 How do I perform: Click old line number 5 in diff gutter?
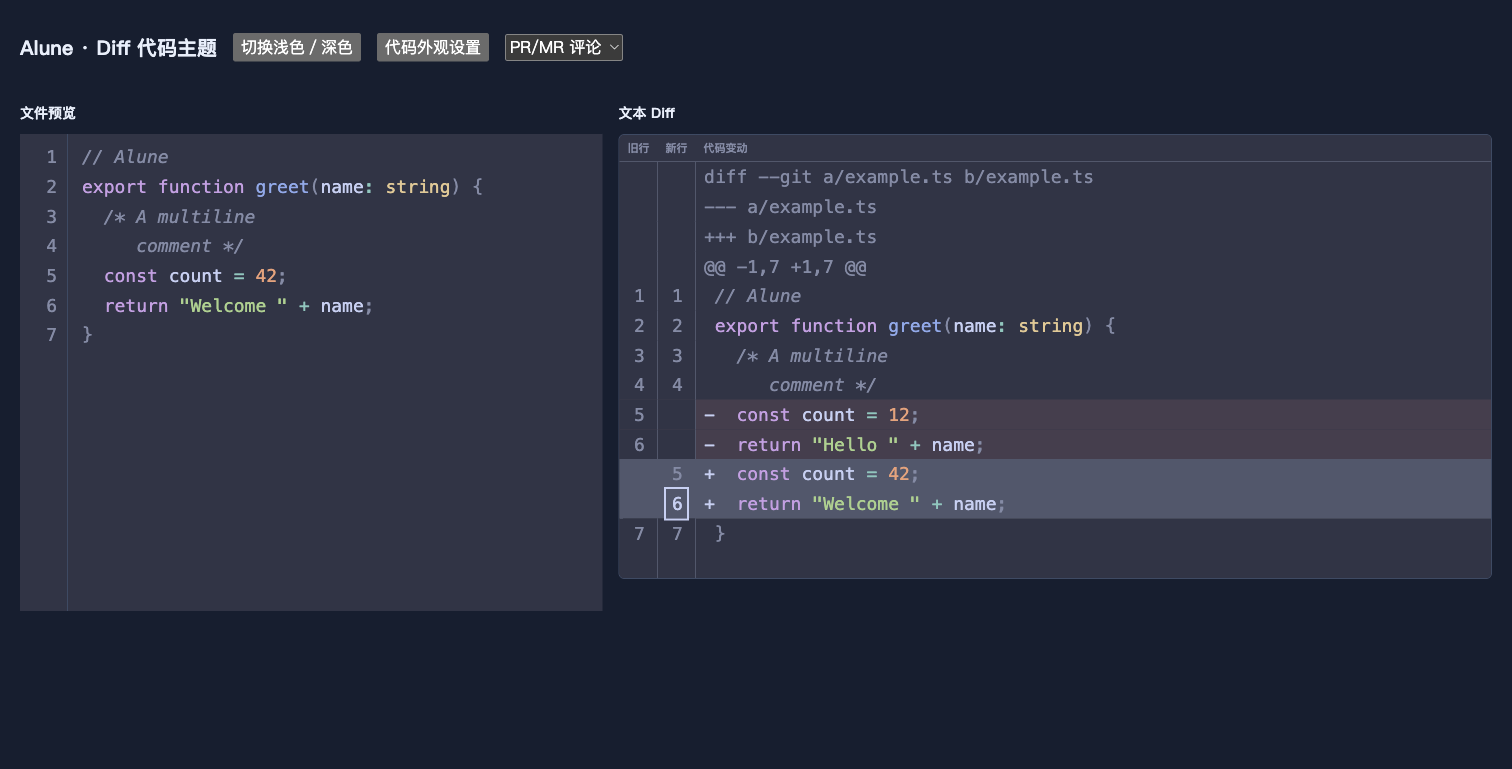[x=639, y=415]
